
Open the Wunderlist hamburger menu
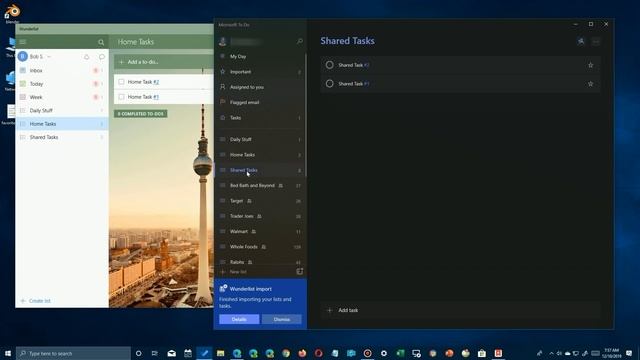click(22, 42)
